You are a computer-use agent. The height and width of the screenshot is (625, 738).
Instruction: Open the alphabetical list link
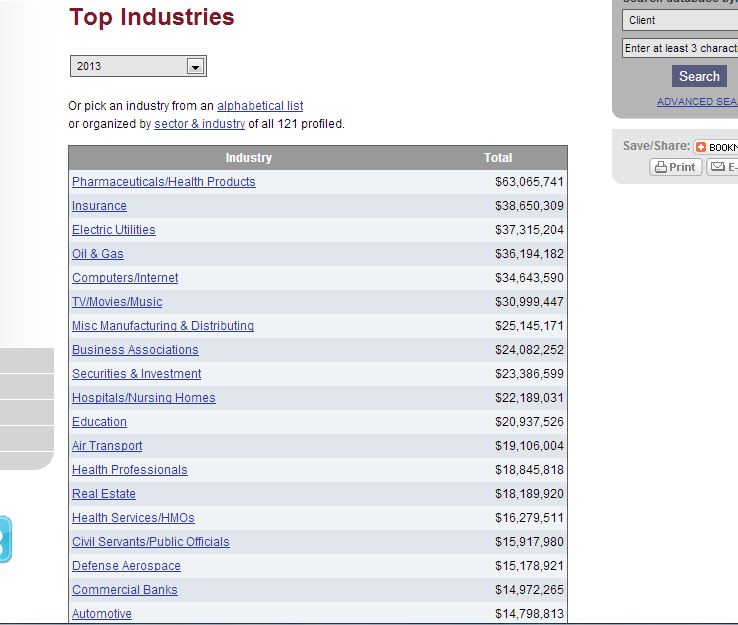260,106
